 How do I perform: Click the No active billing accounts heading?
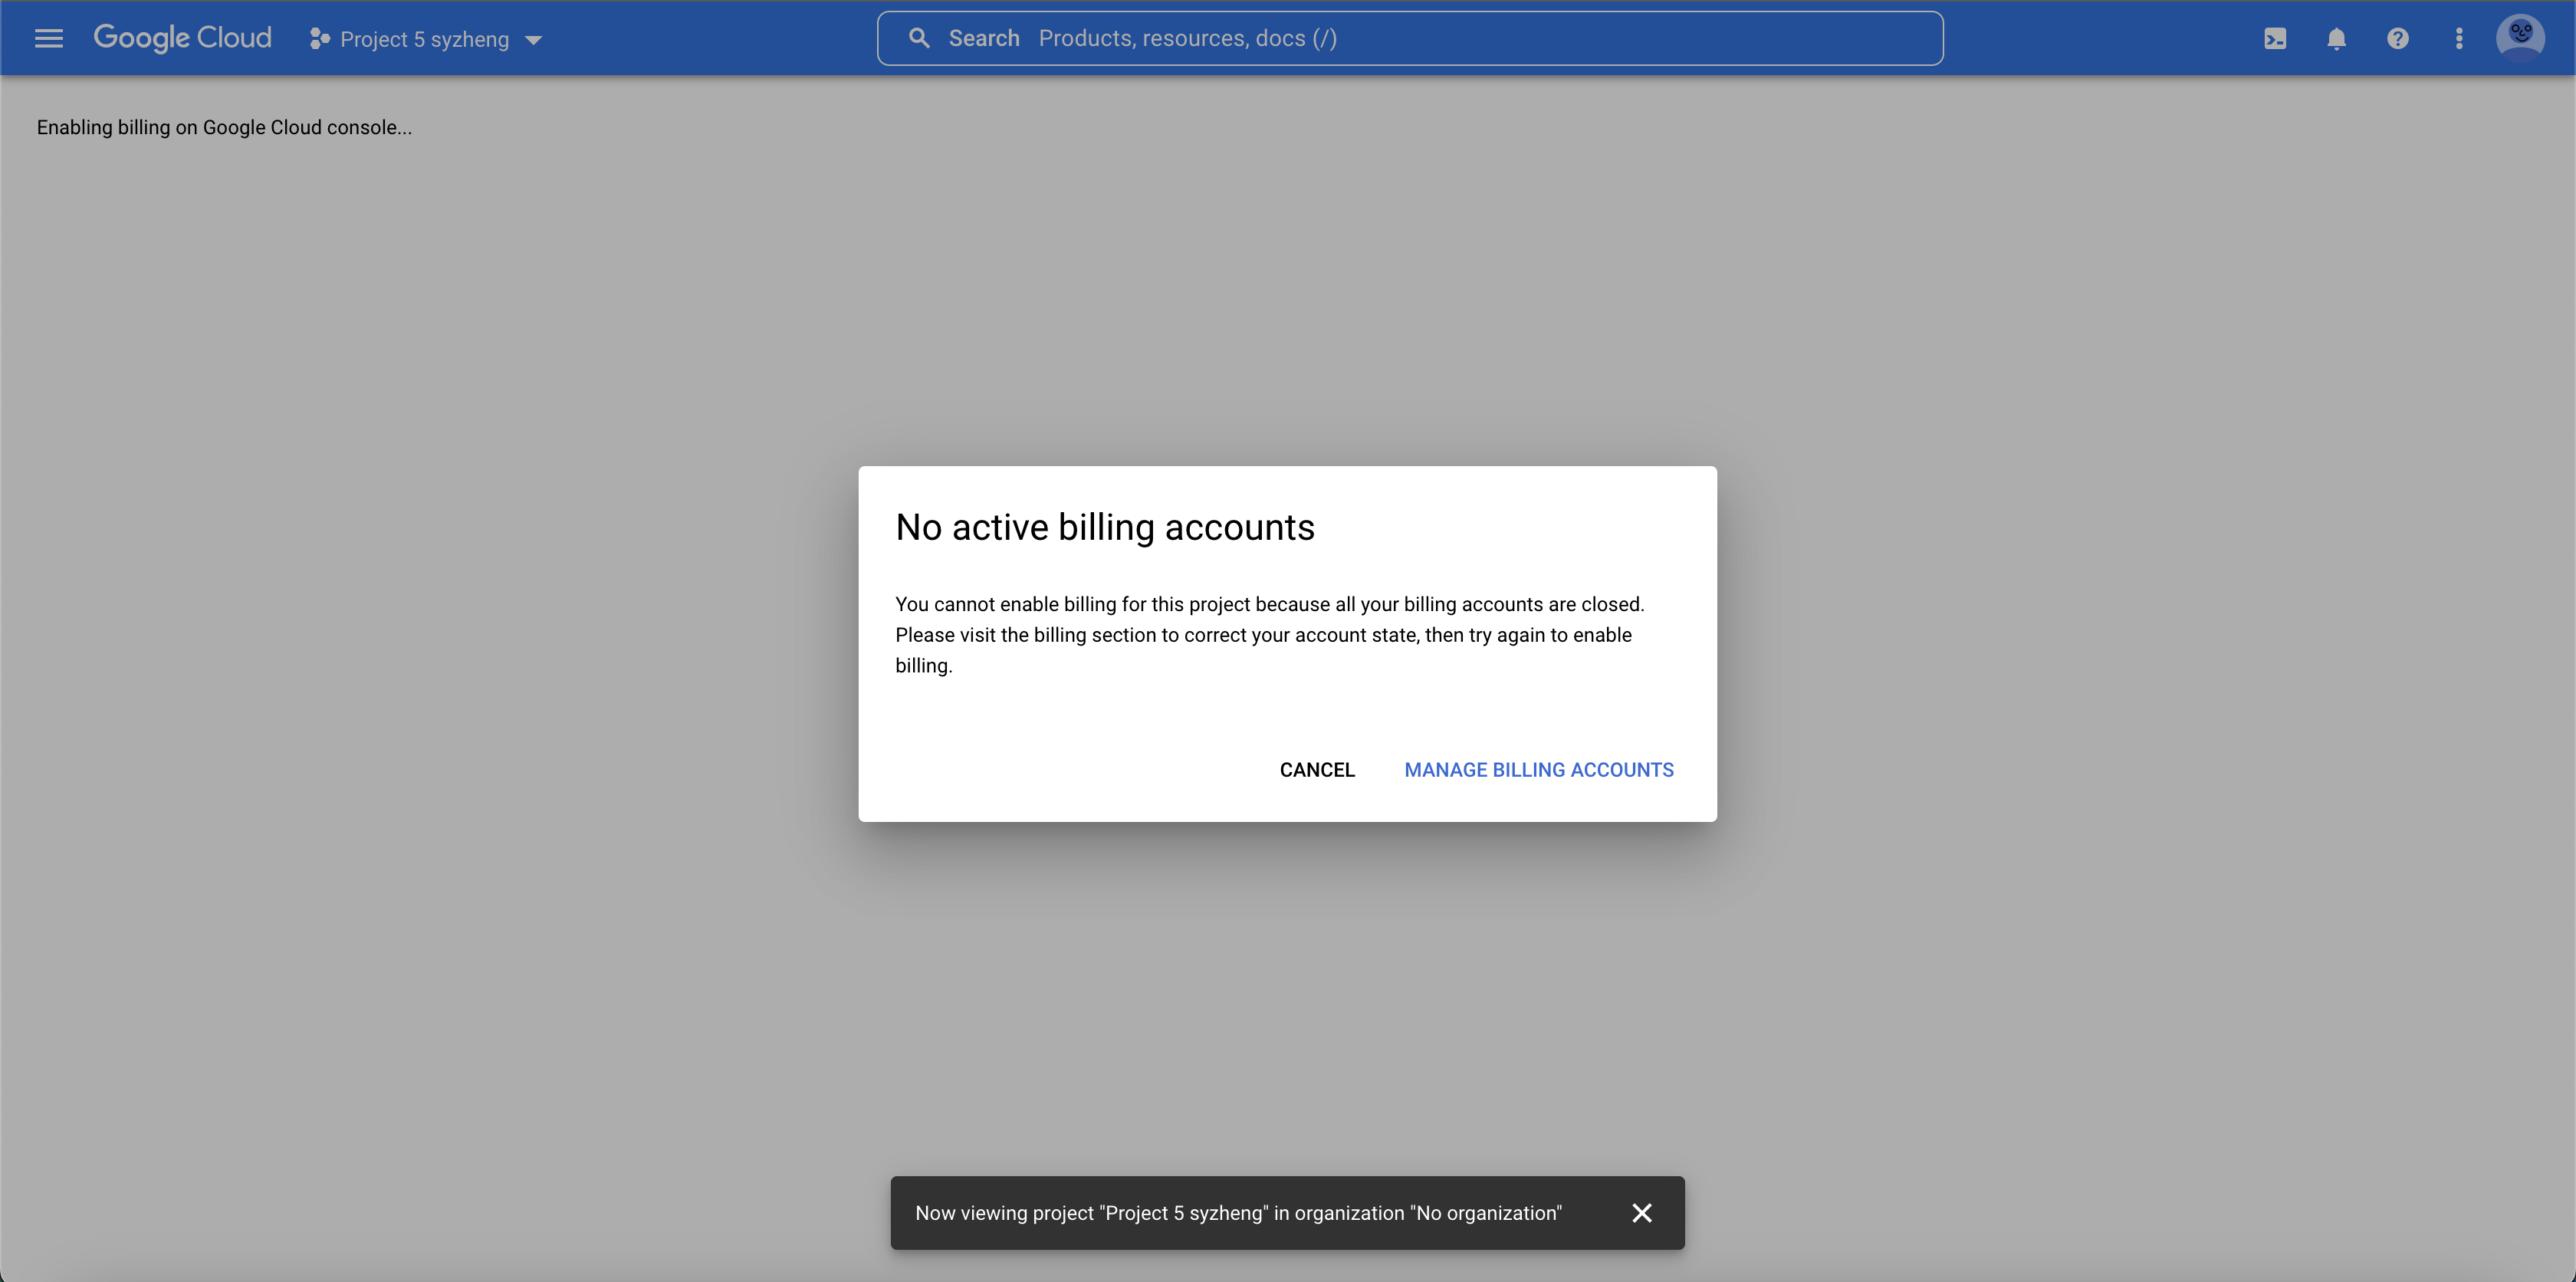1104,527
